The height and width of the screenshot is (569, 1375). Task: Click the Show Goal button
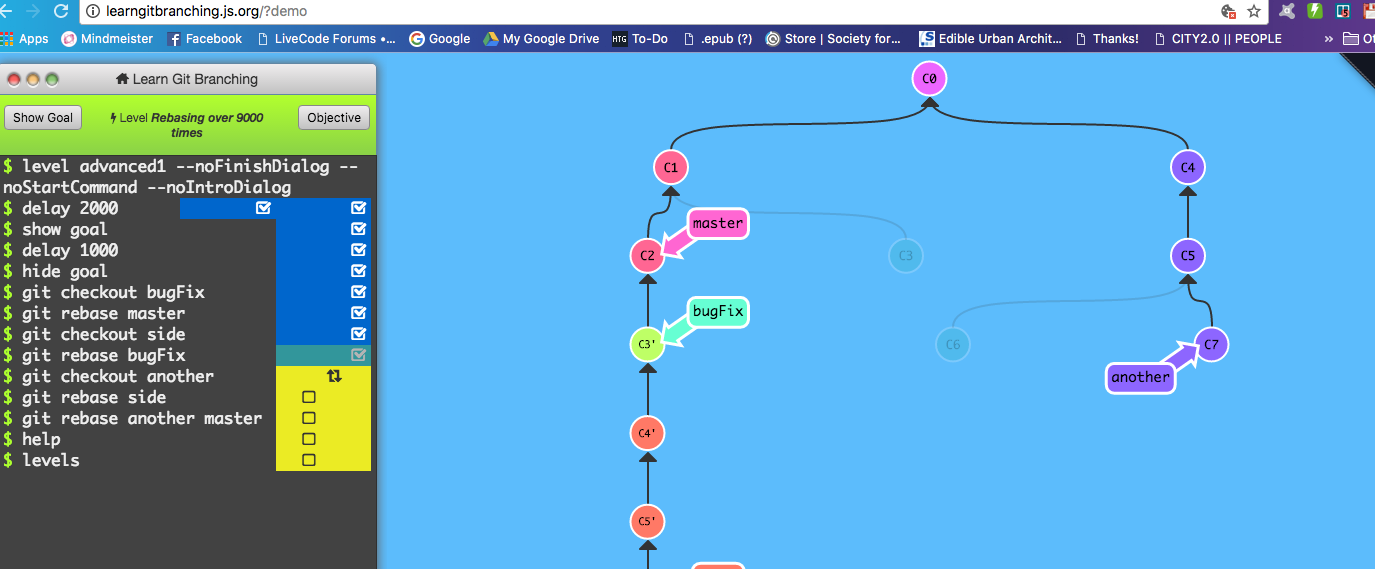coord(43,118)
